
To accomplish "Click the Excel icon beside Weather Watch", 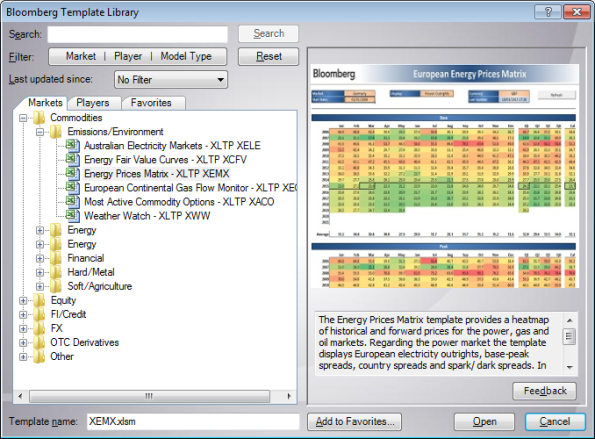I will (72, 216).
